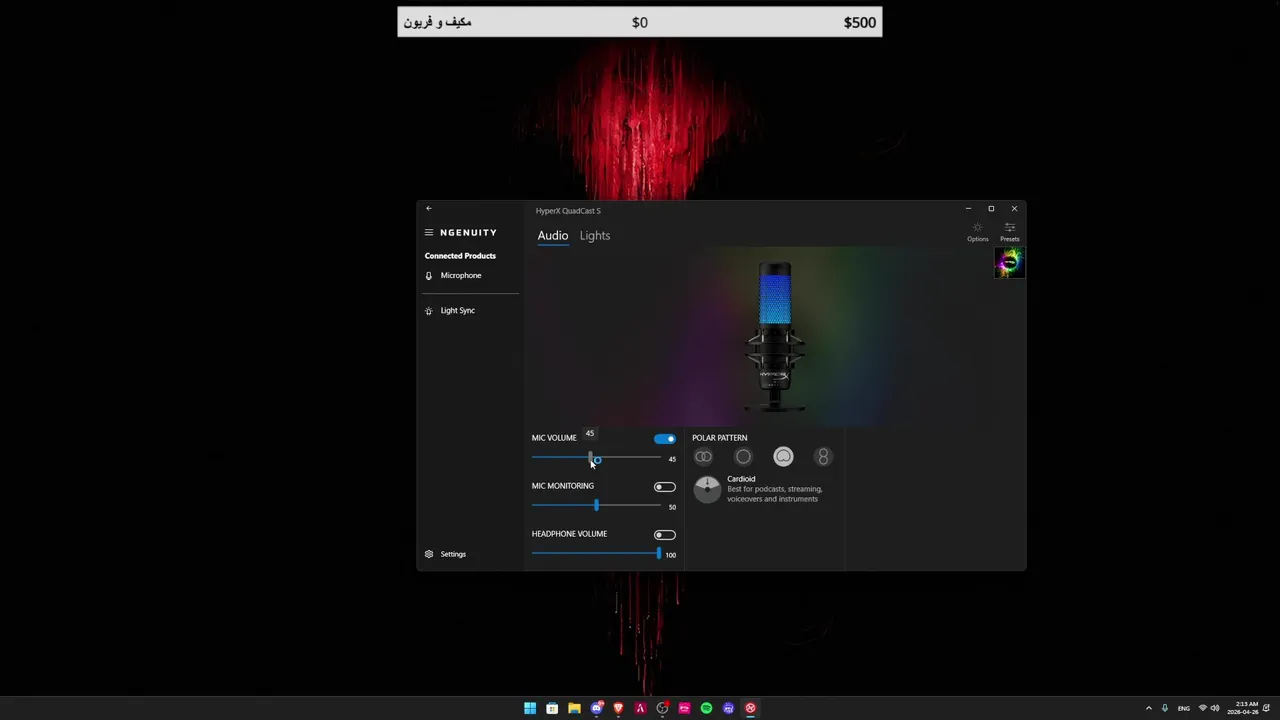Select the omnidirectional polar pattern icon

743,457
